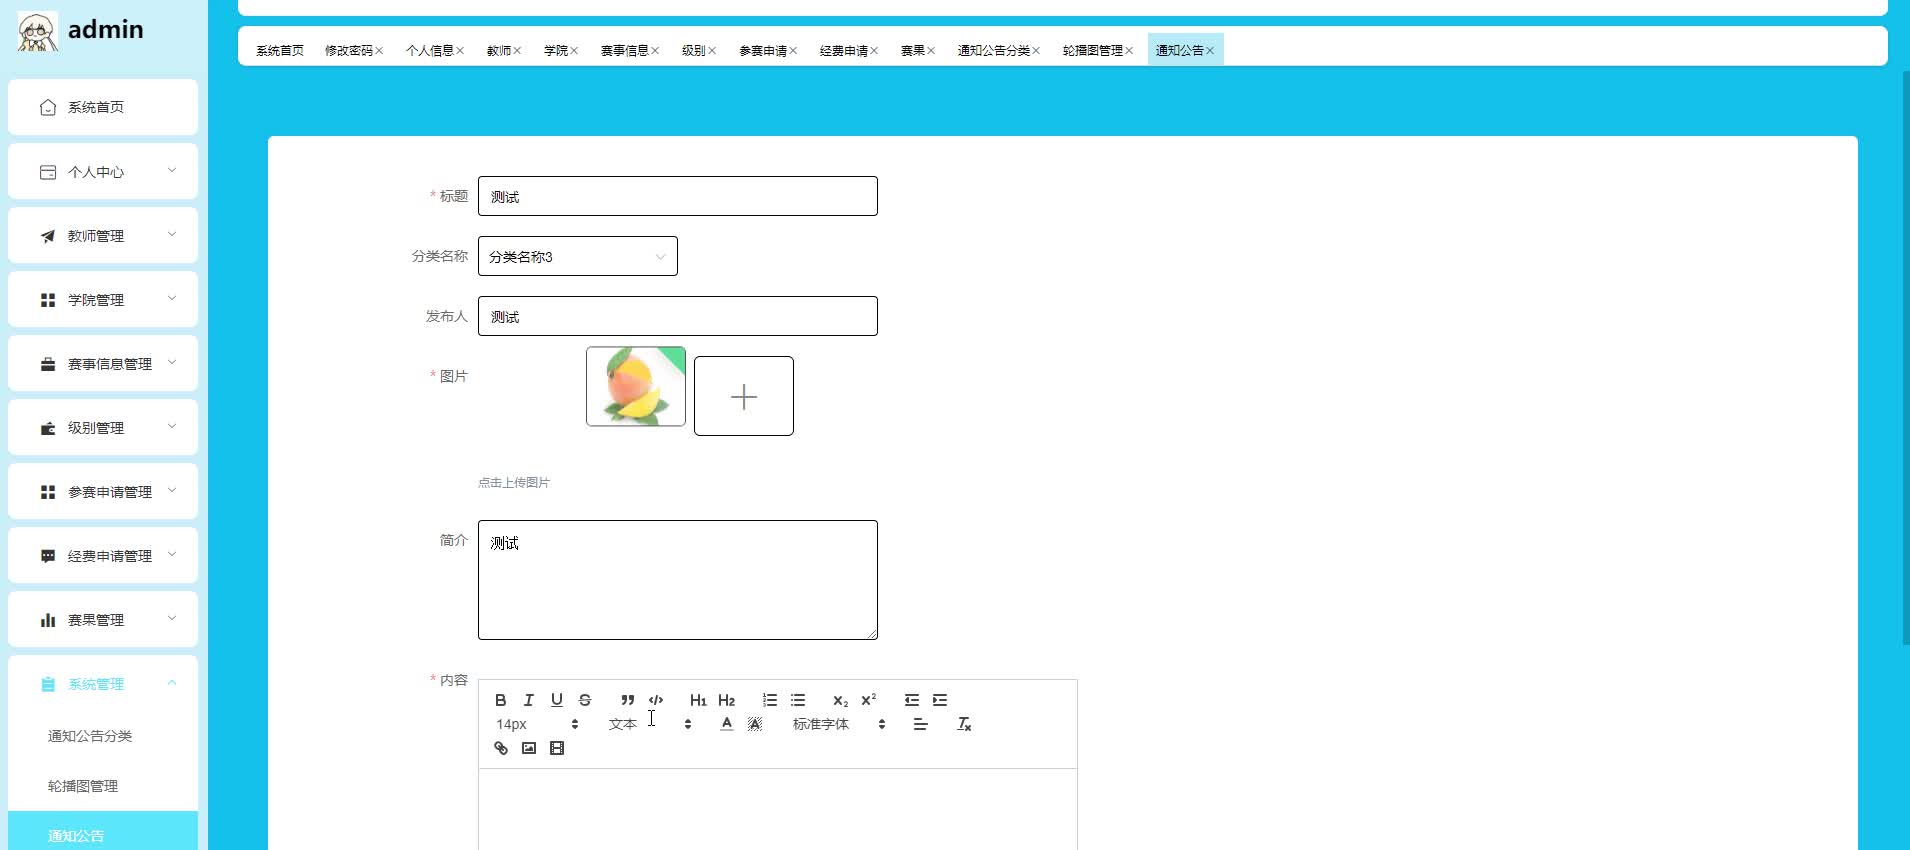
Task: Close the 轮播图管理 tab
Action: pyautogui.click(x=1129, y=51)
